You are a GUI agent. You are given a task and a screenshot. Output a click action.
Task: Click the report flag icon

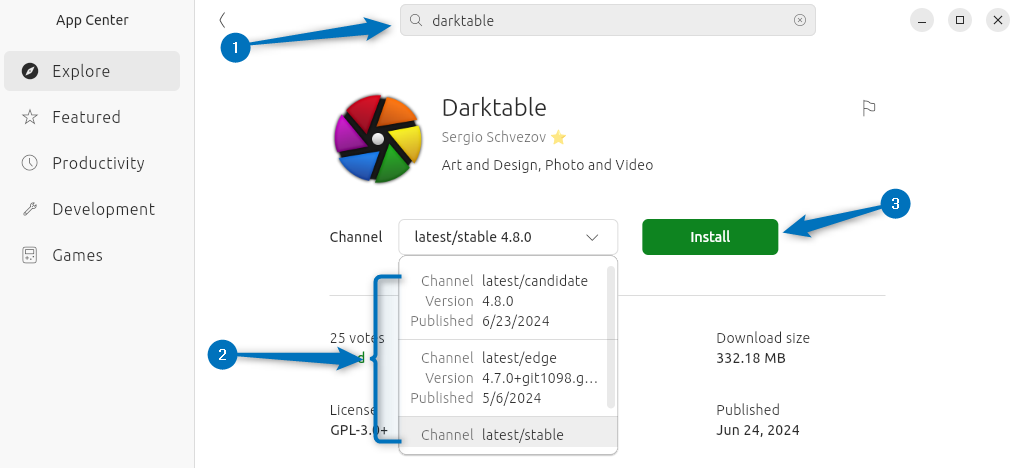pos(869,108)
